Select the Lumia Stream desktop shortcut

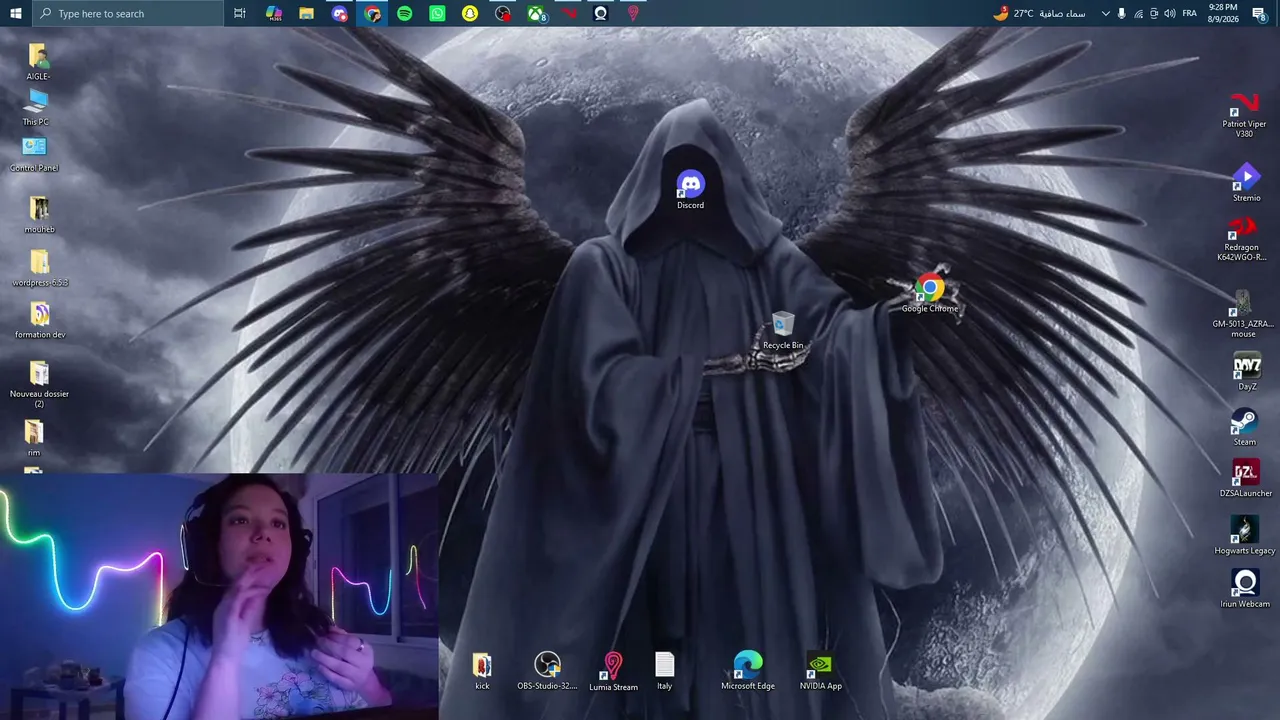[x=613, y=672]
